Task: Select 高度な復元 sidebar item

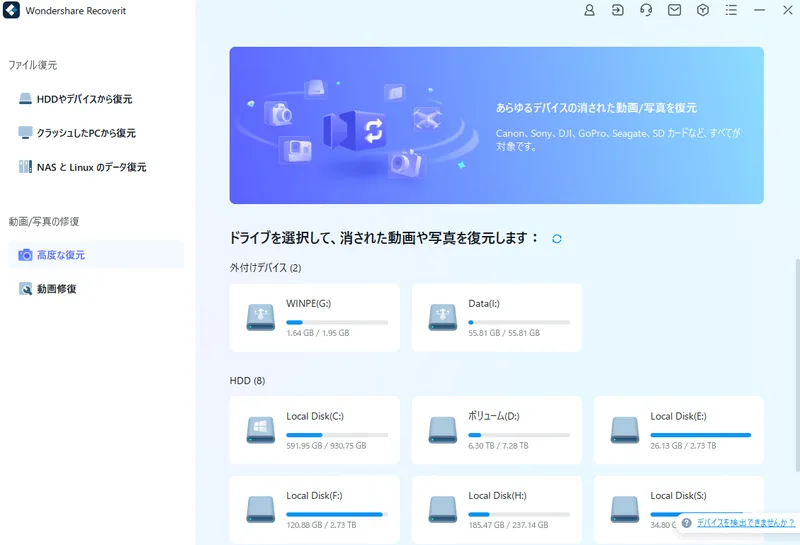Action: pos(96,255)
